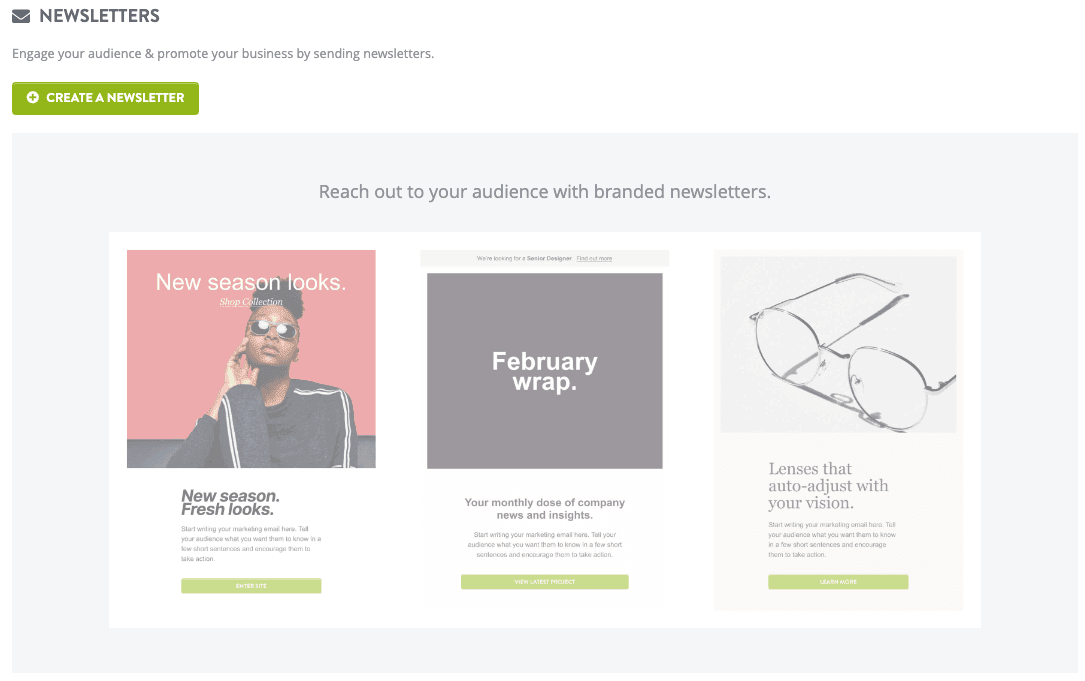1085x681 pixels.
Task: Click 'Your monthly dose of company news' heading
Action: click(x=544, y=508)
